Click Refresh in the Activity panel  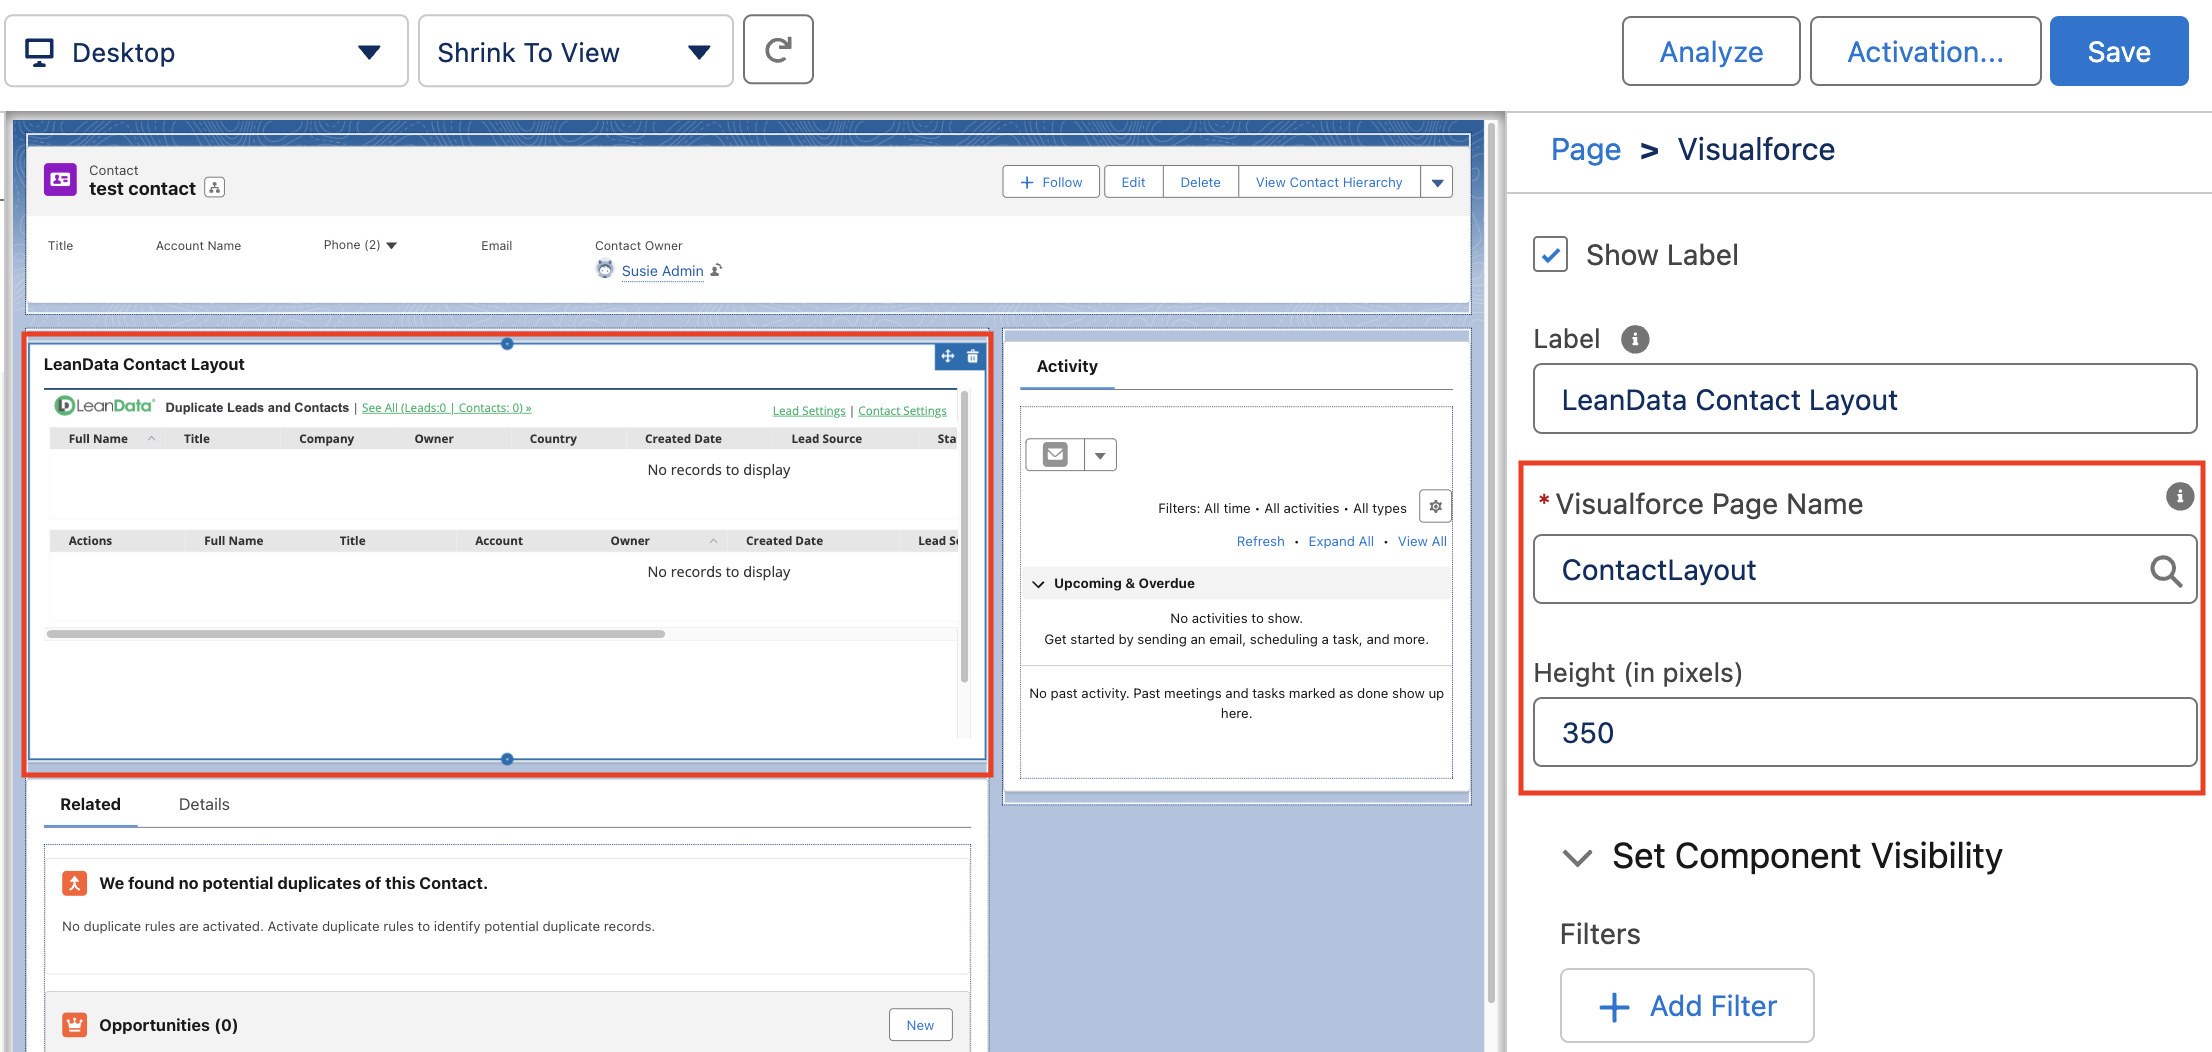tap(1260, 542)
